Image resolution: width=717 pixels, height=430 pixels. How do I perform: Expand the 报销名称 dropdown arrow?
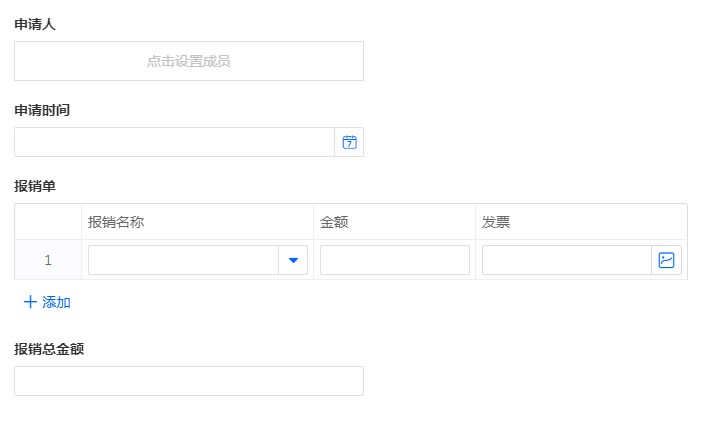point(293,260)
